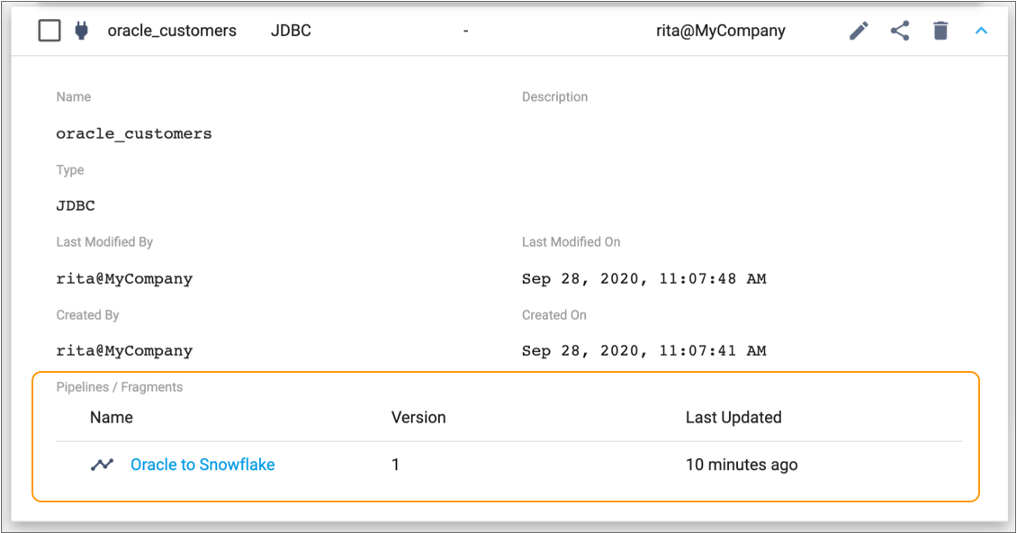
Task: Click the share connection icon
Action: (900, 30)
